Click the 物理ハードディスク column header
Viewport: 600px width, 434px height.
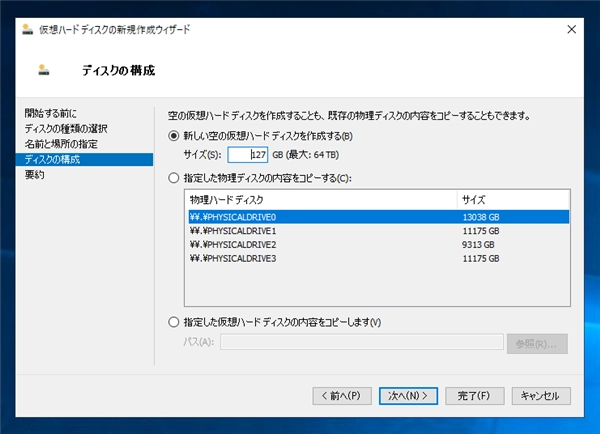click(321, 200)
